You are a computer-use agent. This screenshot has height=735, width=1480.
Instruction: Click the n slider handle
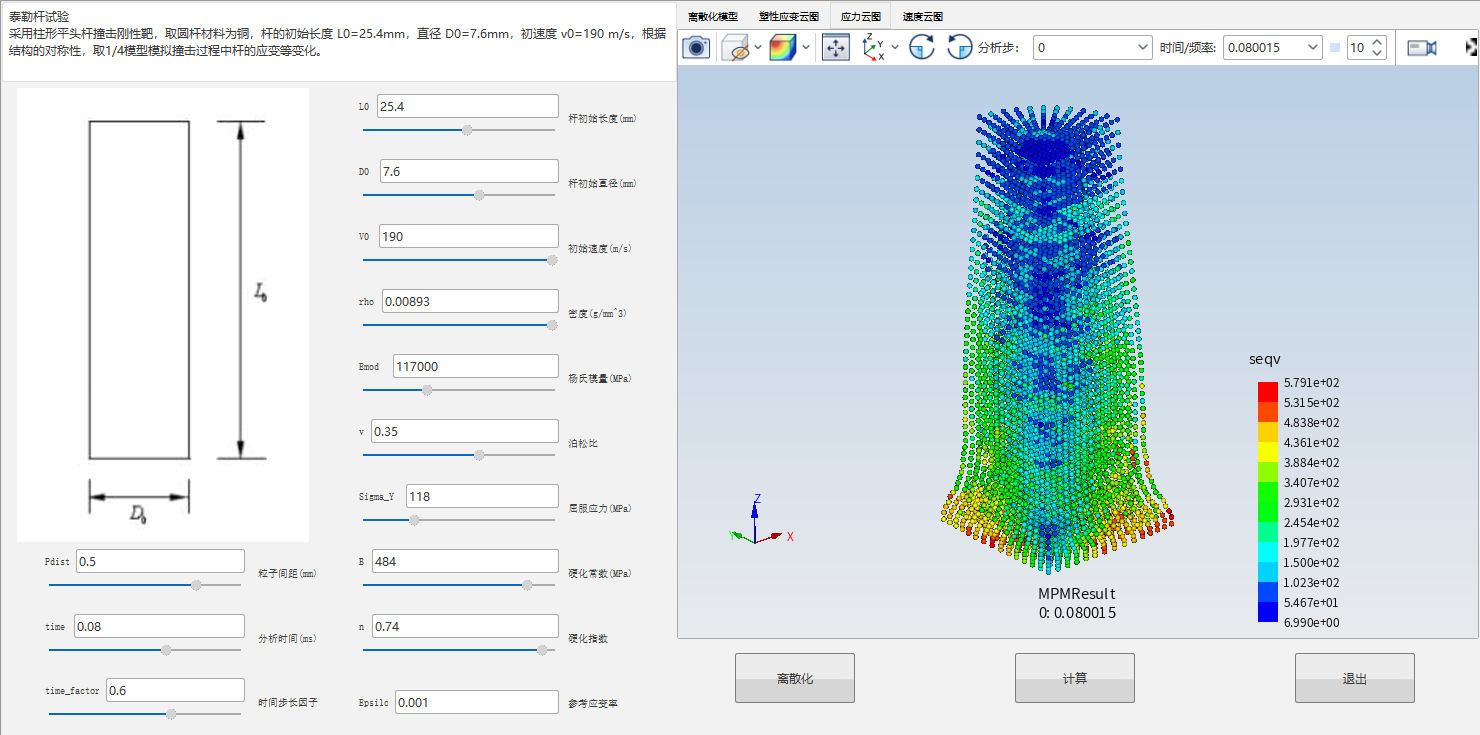542,649
